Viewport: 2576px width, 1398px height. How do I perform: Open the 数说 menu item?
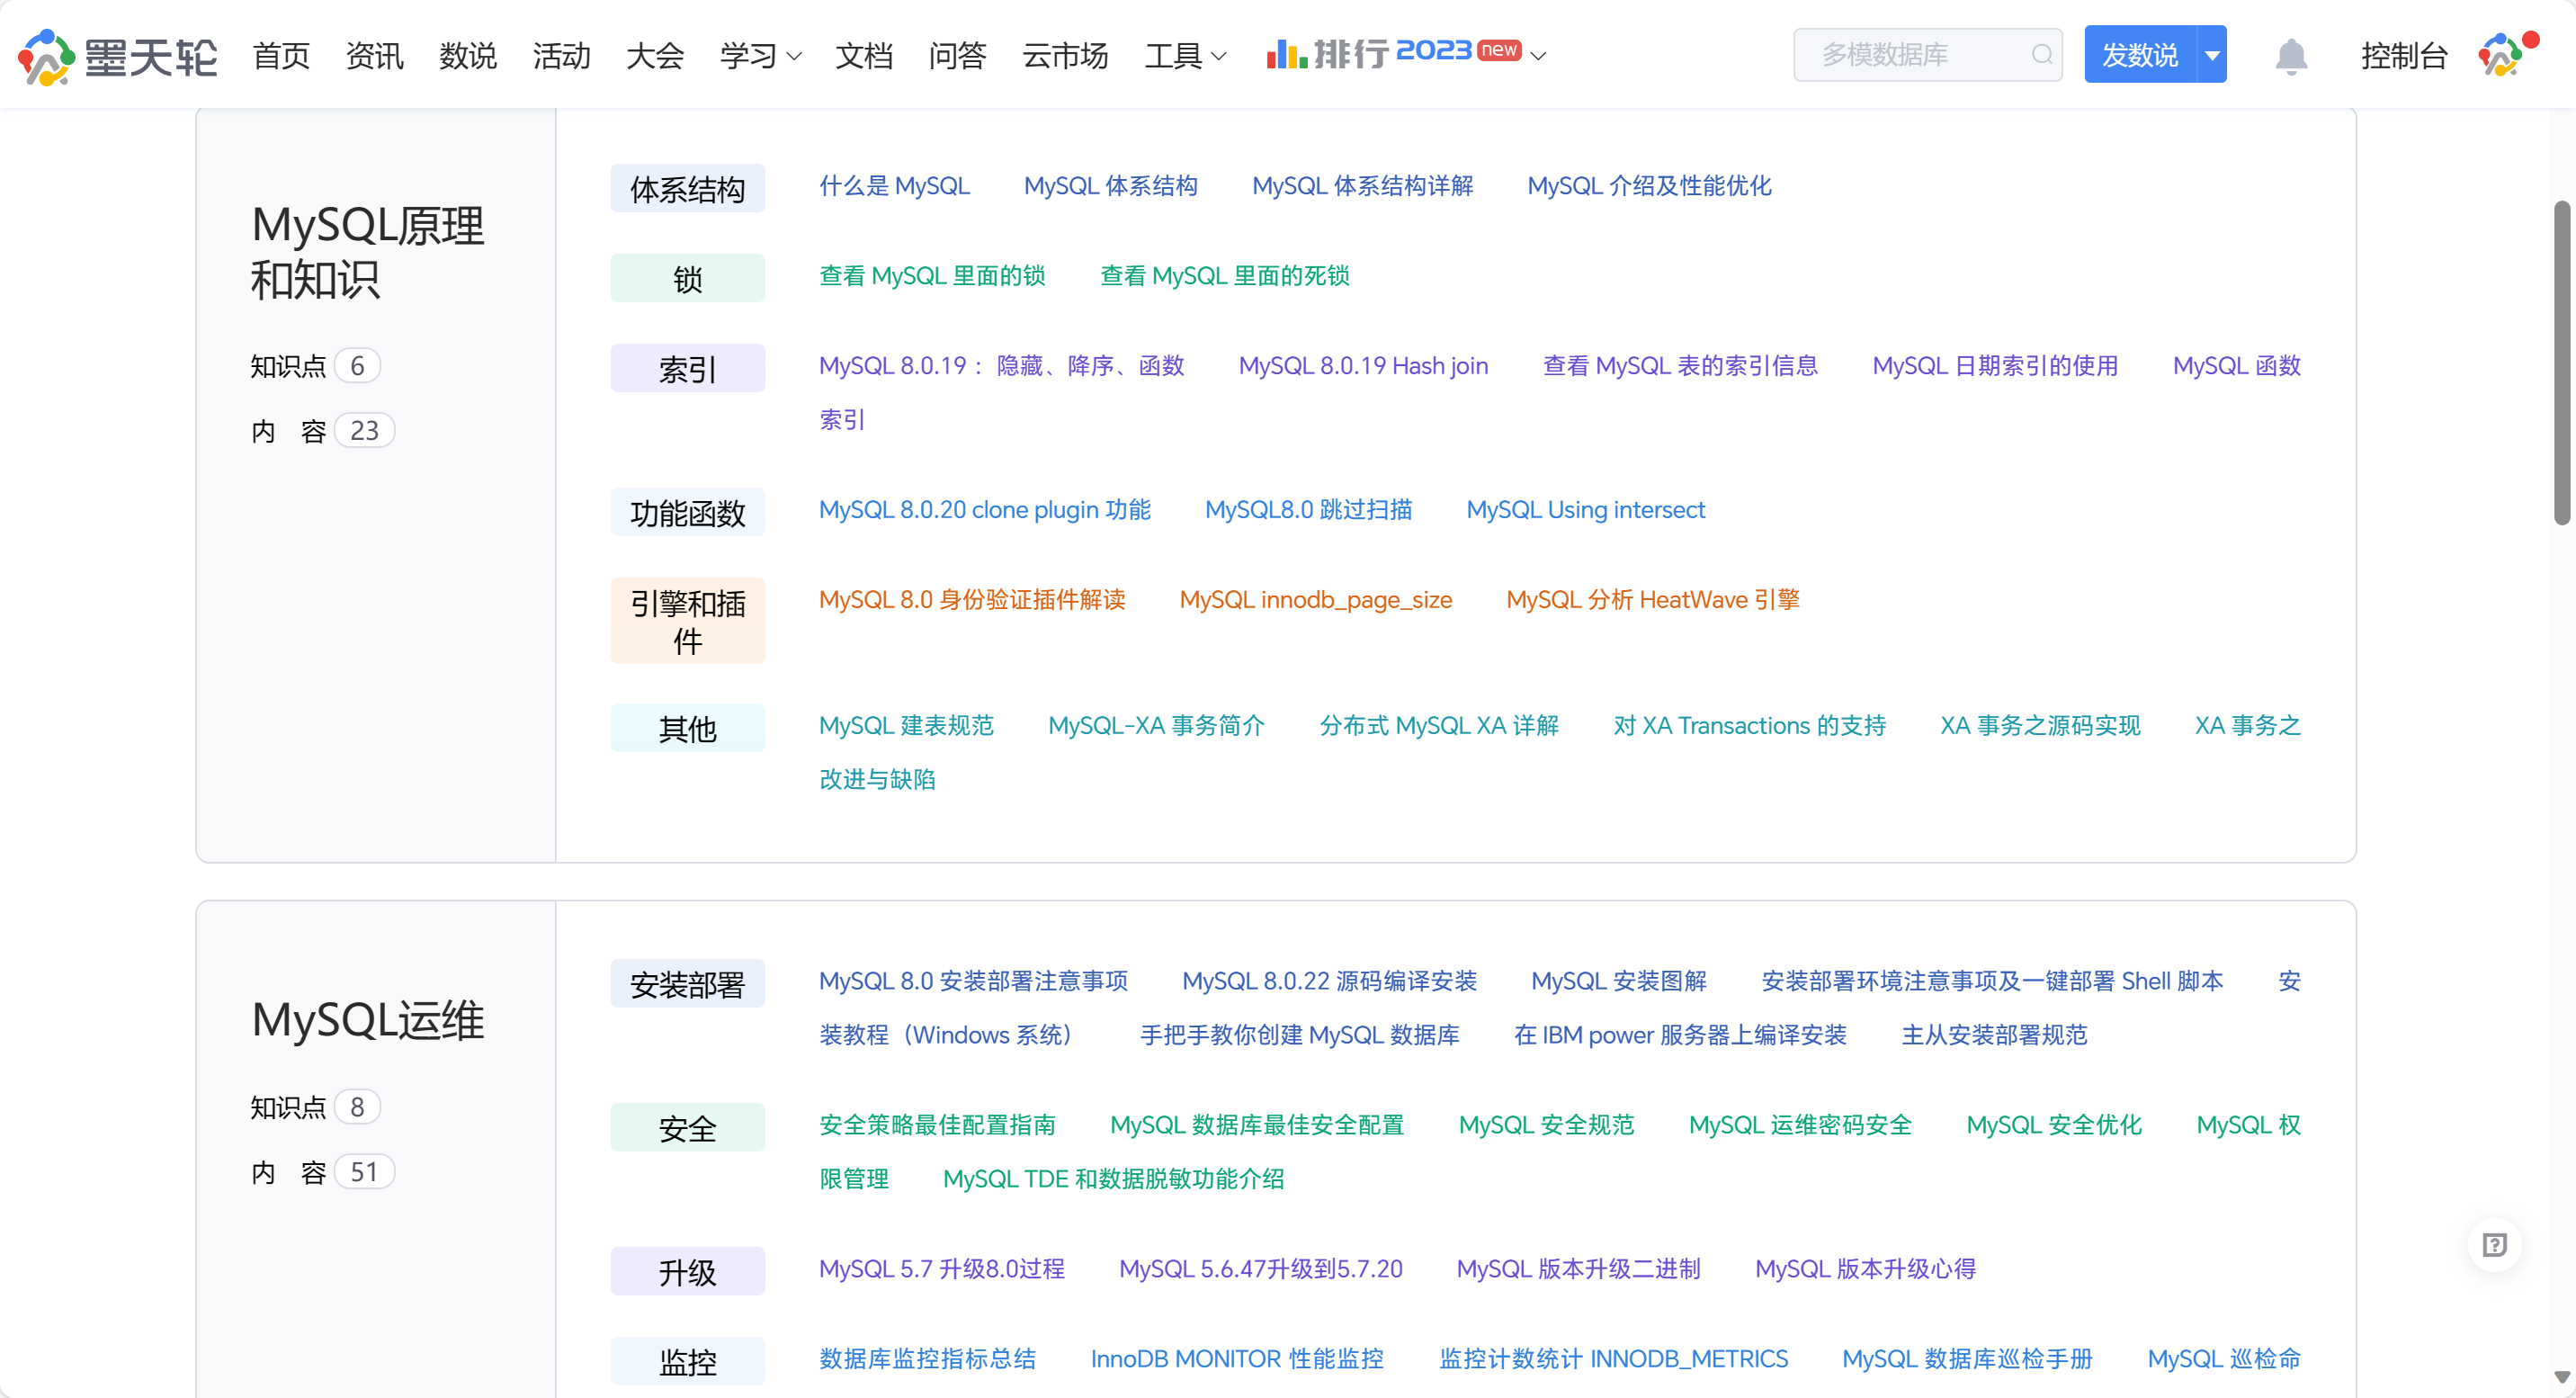pos(467,55)
